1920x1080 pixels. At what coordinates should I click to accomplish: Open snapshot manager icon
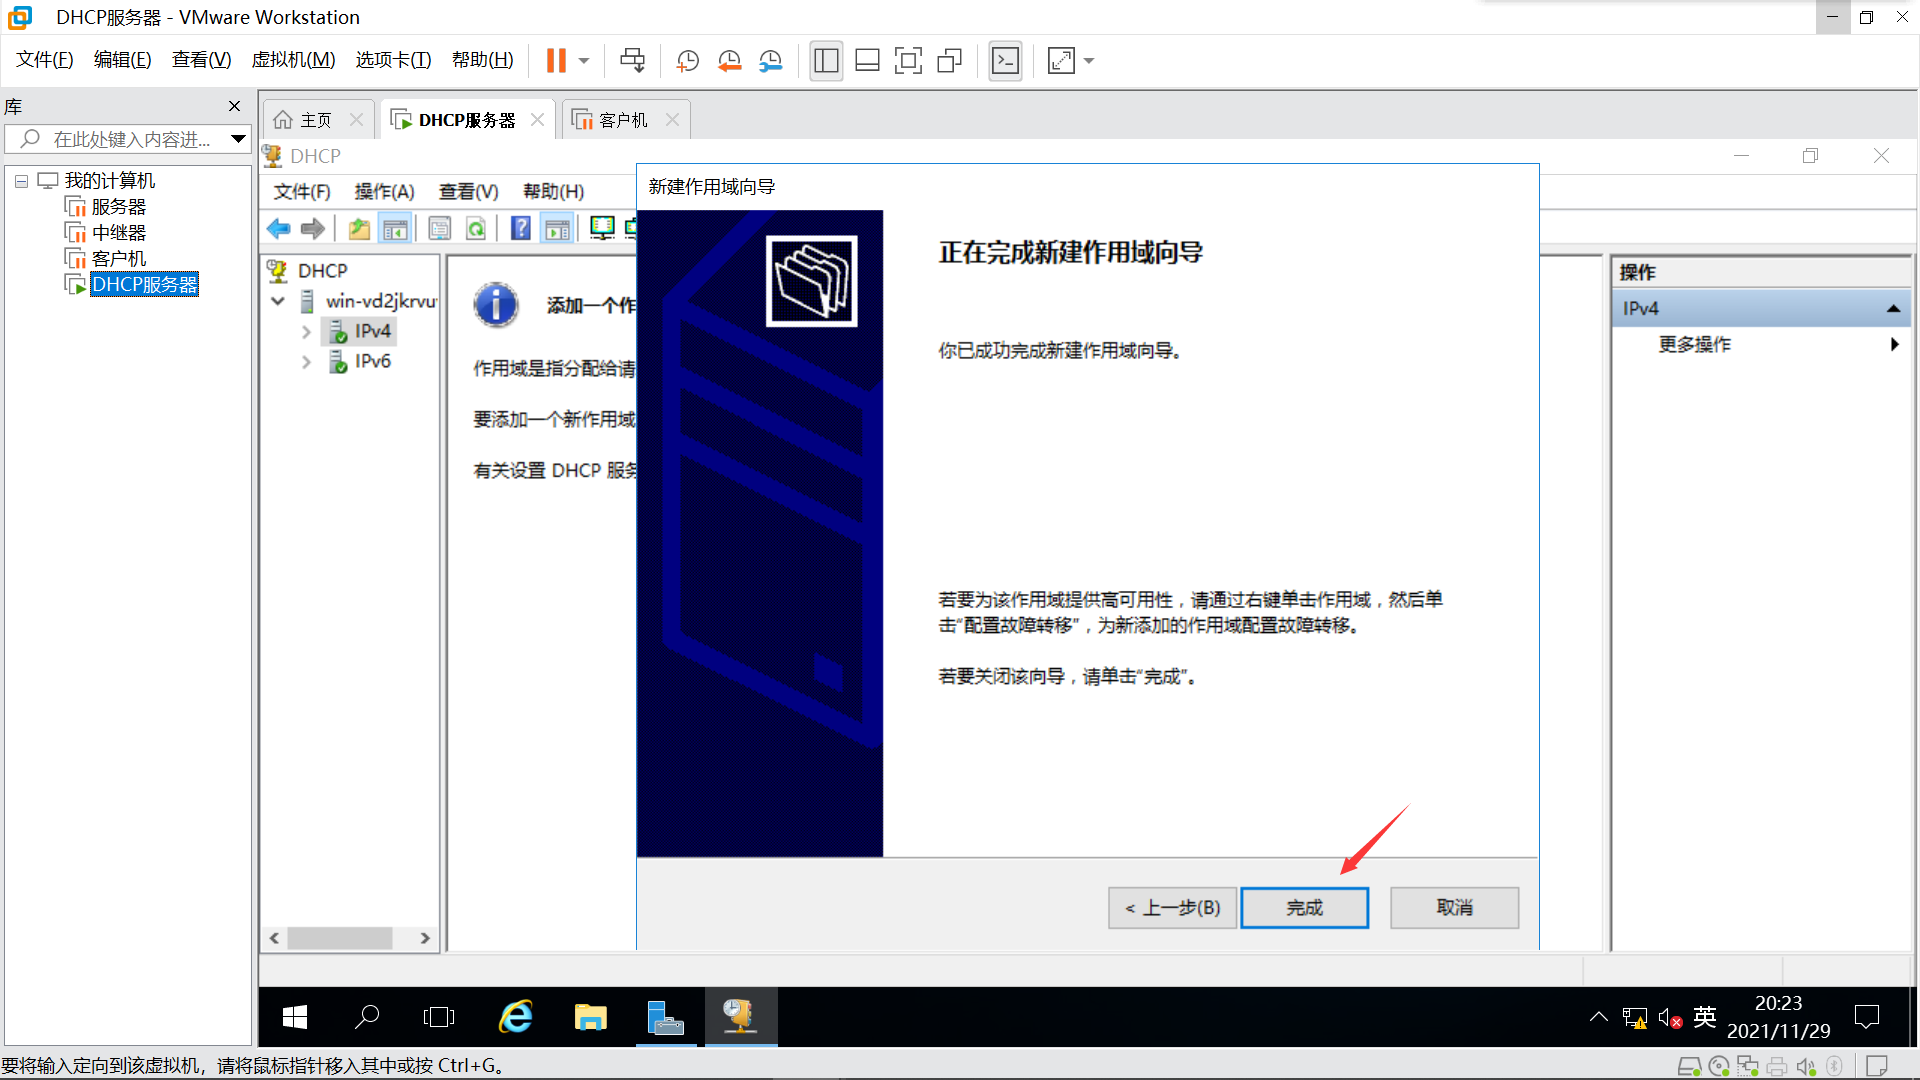(x=770, y=61)
